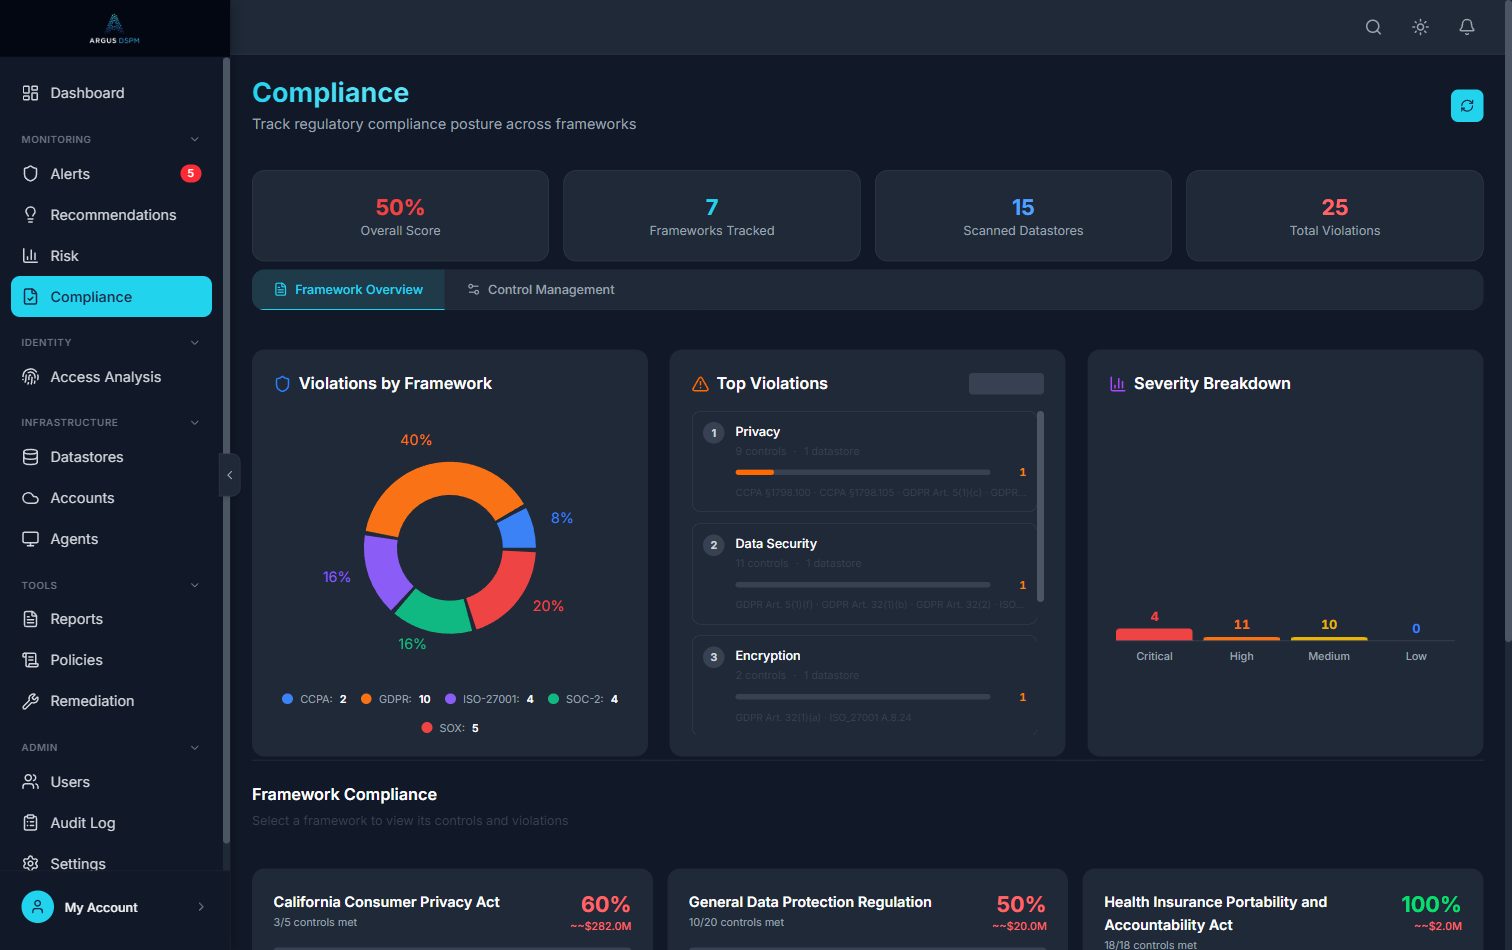Click the ISO-27001 legend entry
Screen dimensions: 1512x950
(x=489, y=699)
